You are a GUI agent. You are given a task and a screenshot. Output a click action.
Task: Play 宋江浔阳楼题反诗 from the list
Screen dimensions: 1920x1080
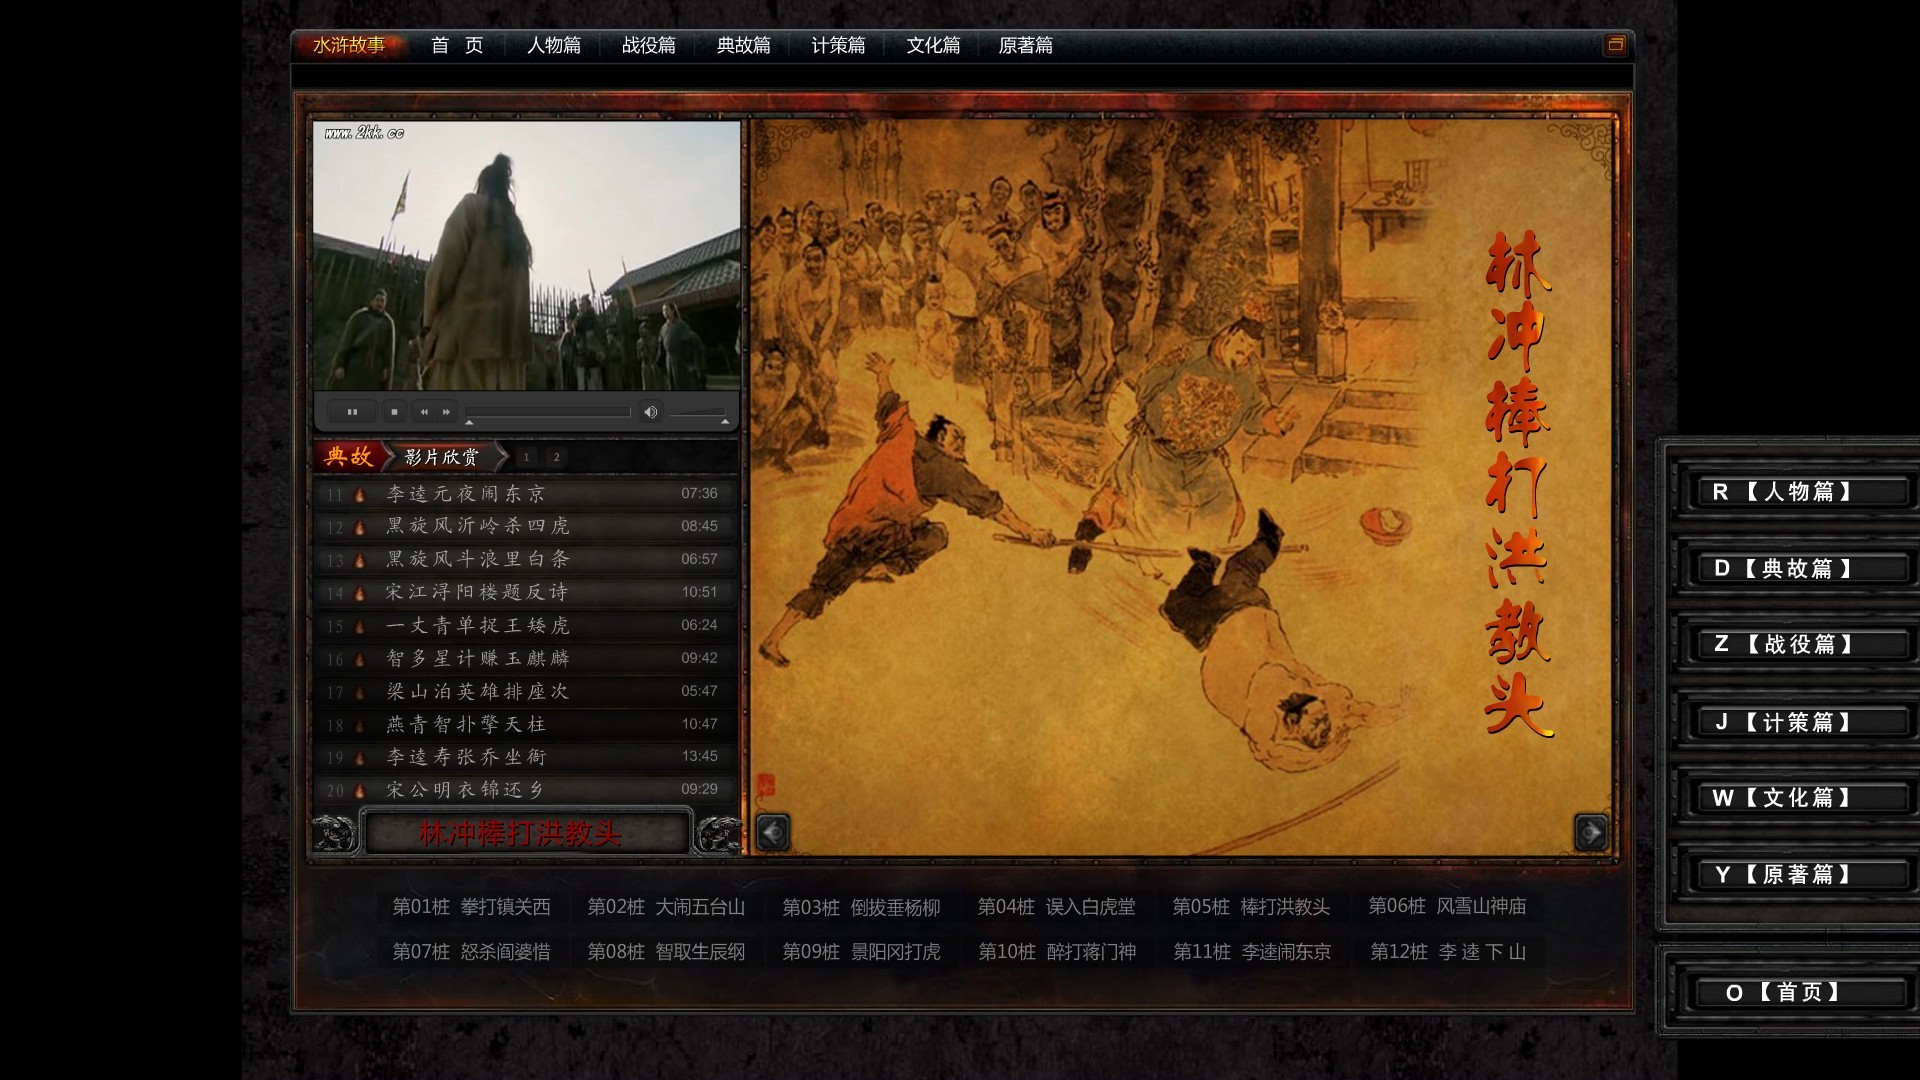(525, 592)
